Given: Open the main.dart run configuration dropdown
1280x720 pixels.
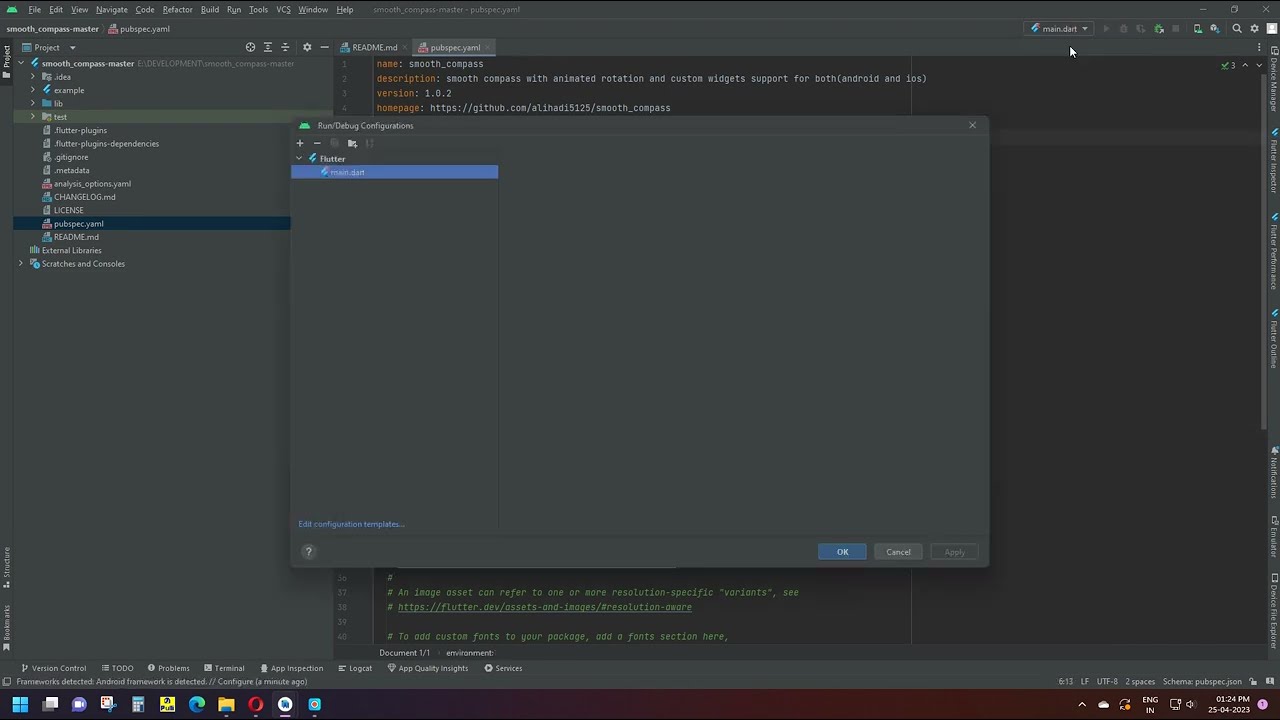Looking at the screenshot, I should click(x=1059, y=29).
